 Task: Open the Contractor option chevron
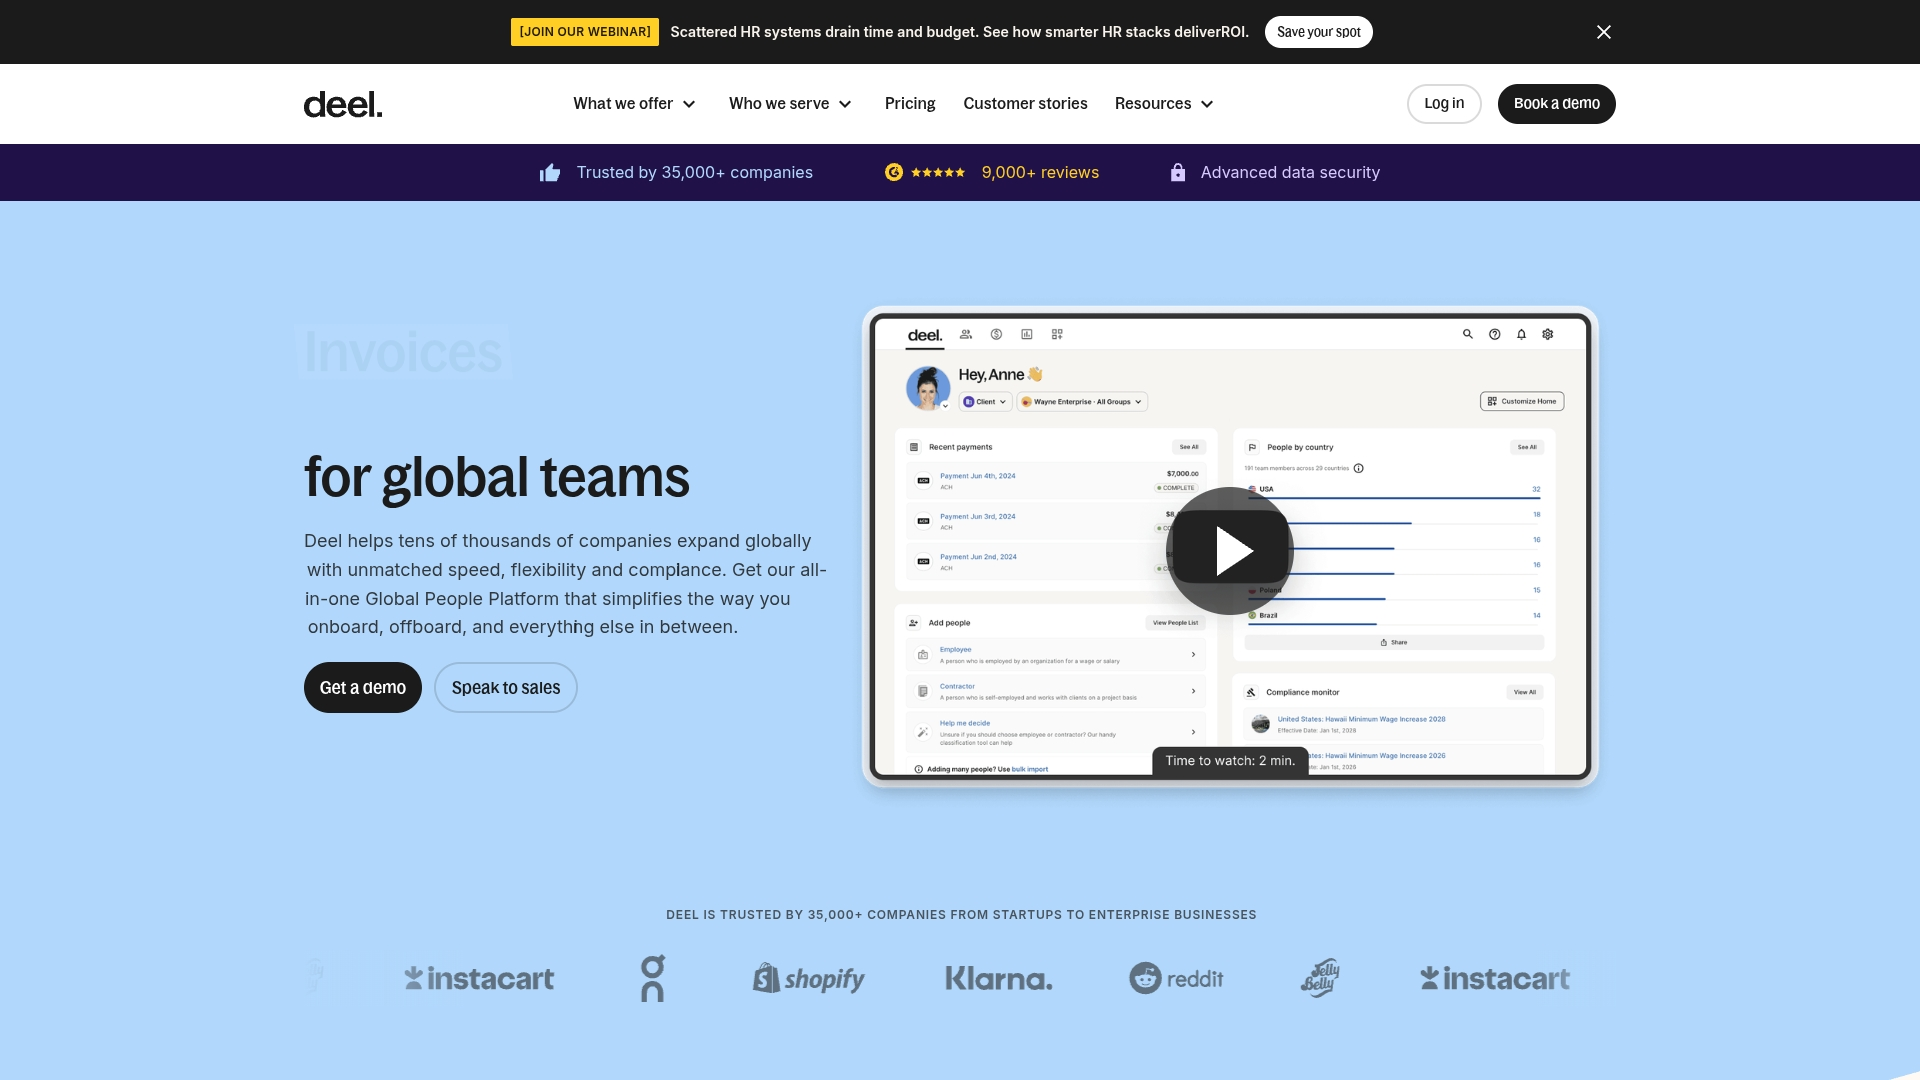[x=1193, y=691]
